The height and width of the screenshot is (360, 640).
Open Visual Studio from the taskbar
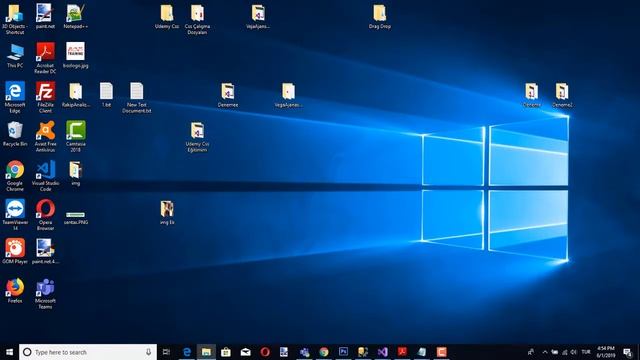point(382,352)
